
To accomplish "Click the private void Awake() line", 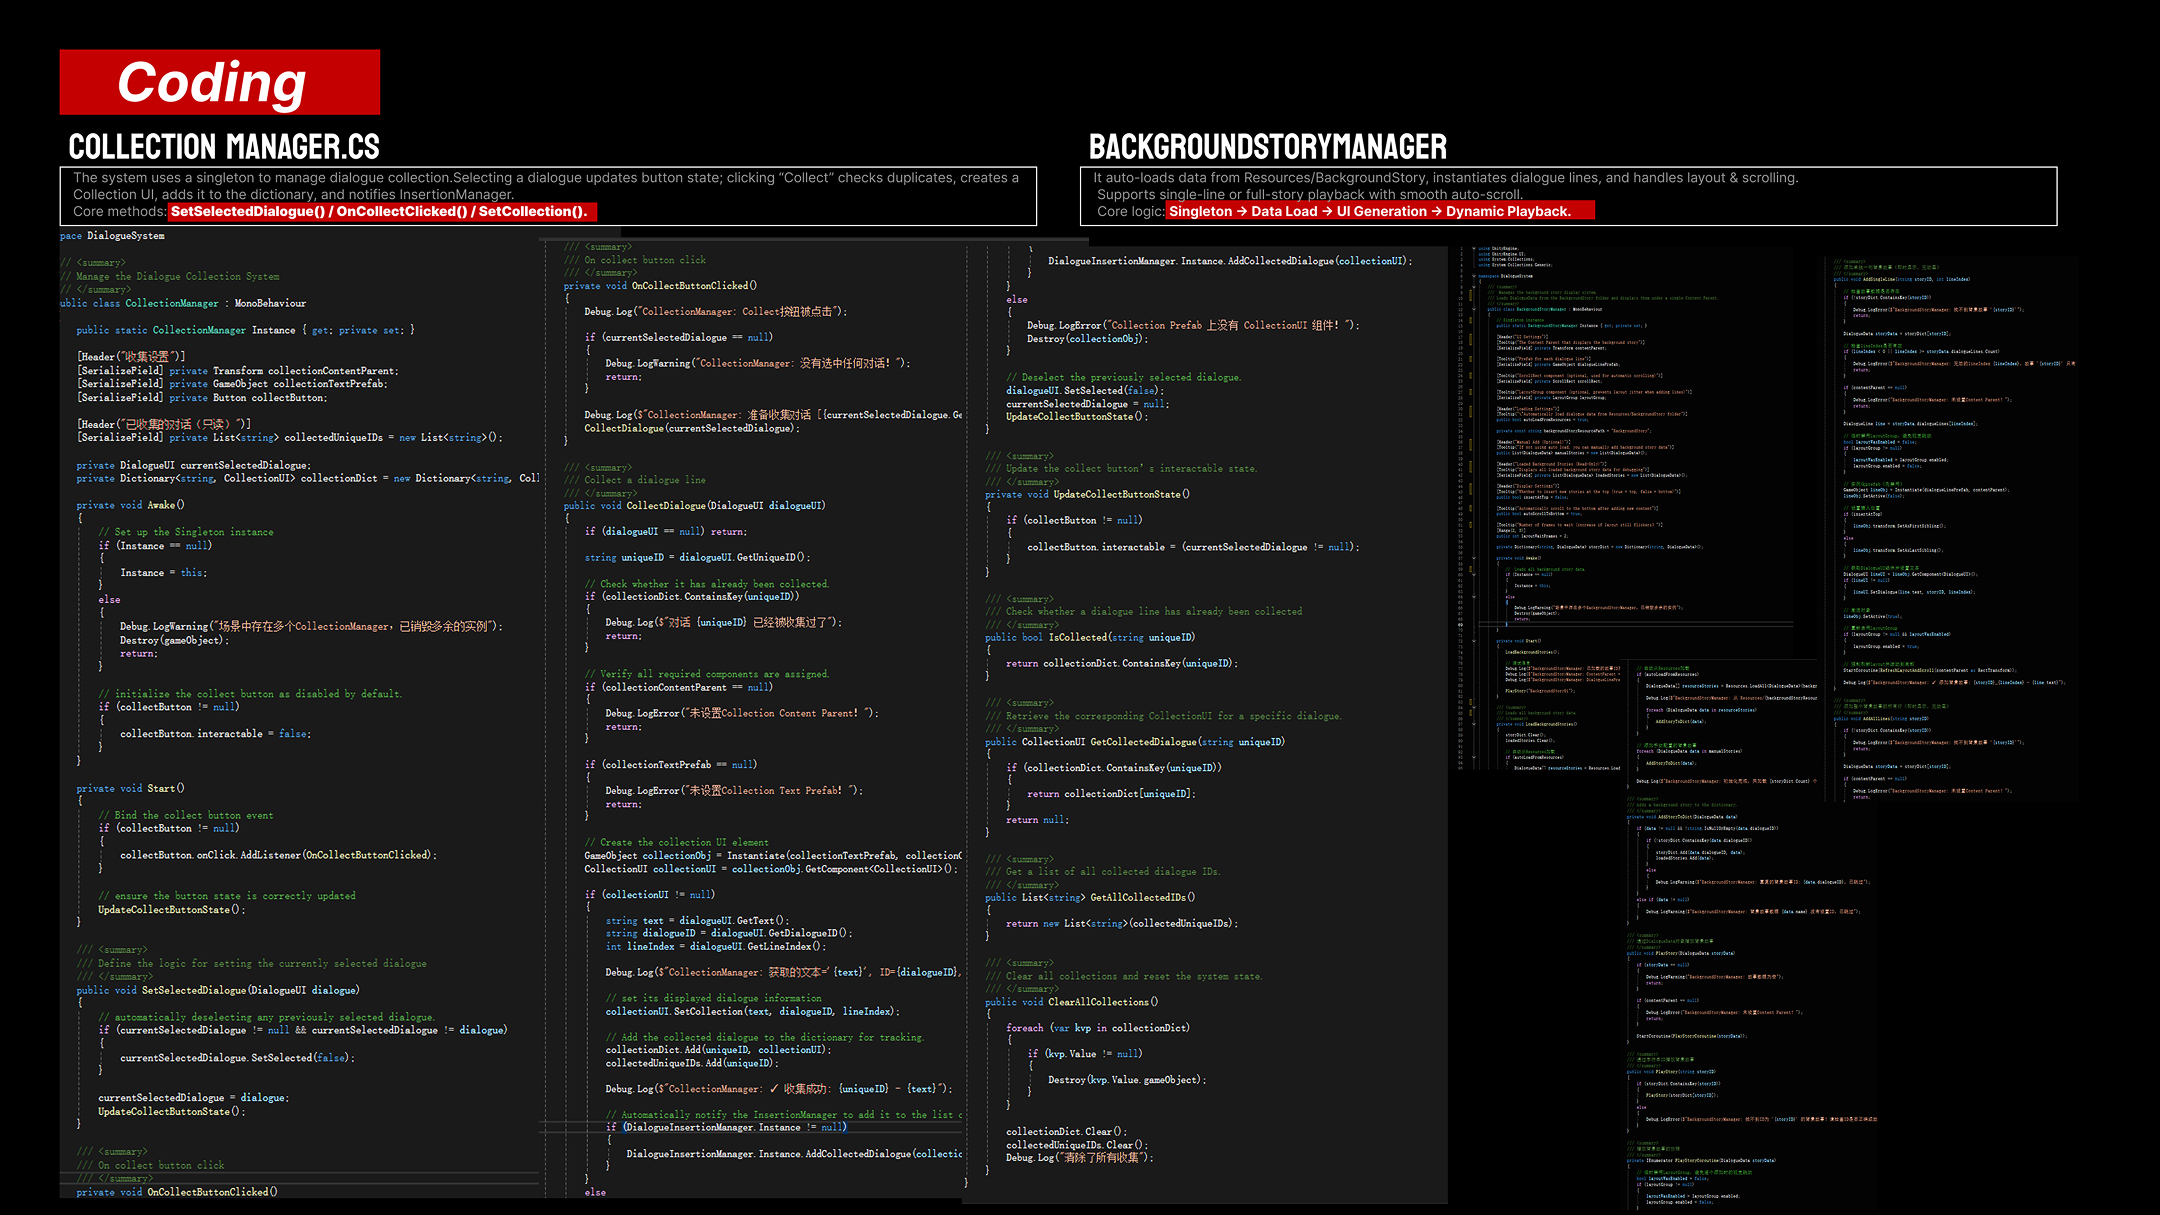I will [130, 505].
